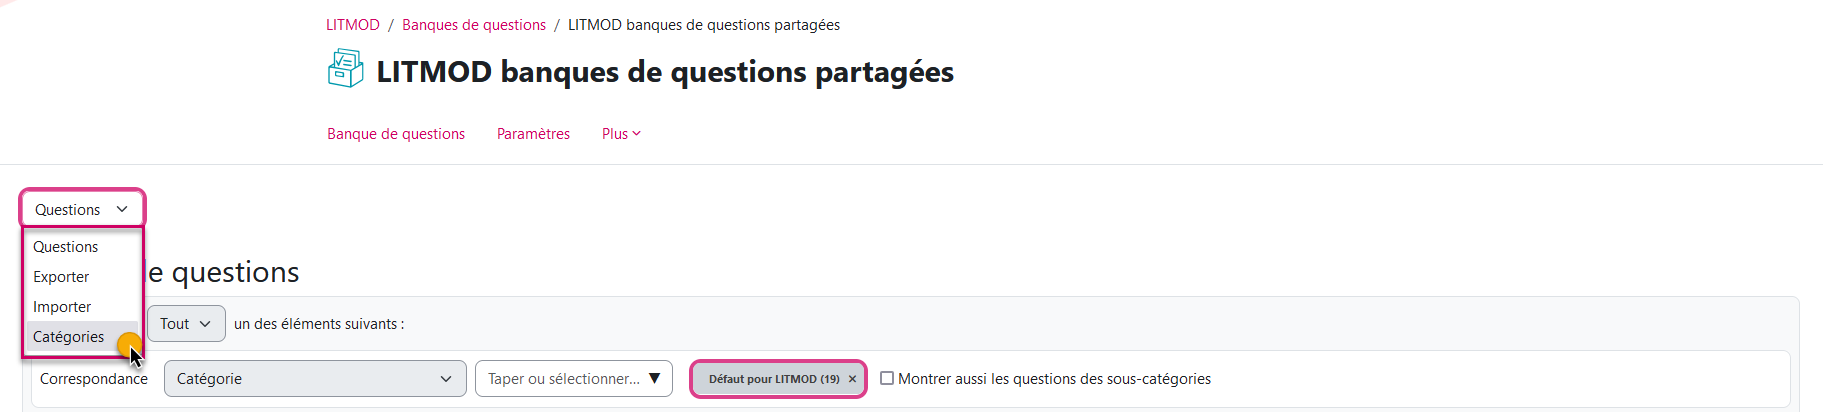Choose Importer in the dropdown menu

[x=62, y=307]
